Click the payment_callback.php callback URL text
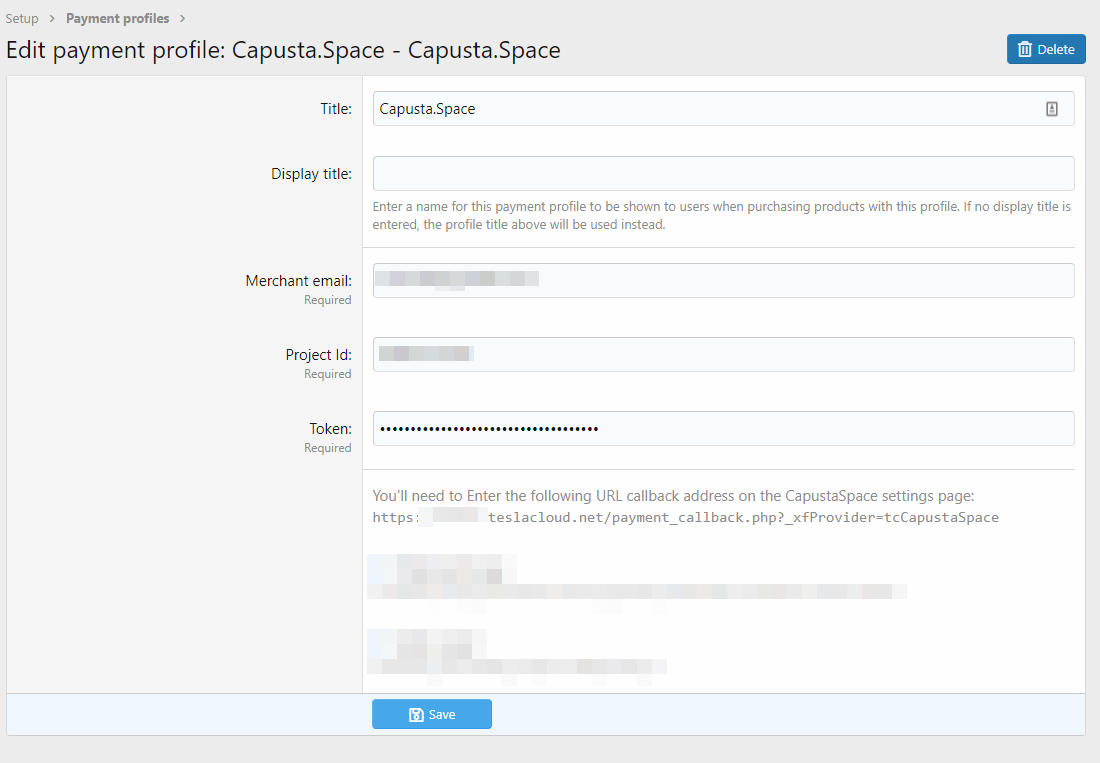 (x=685, y=518)
